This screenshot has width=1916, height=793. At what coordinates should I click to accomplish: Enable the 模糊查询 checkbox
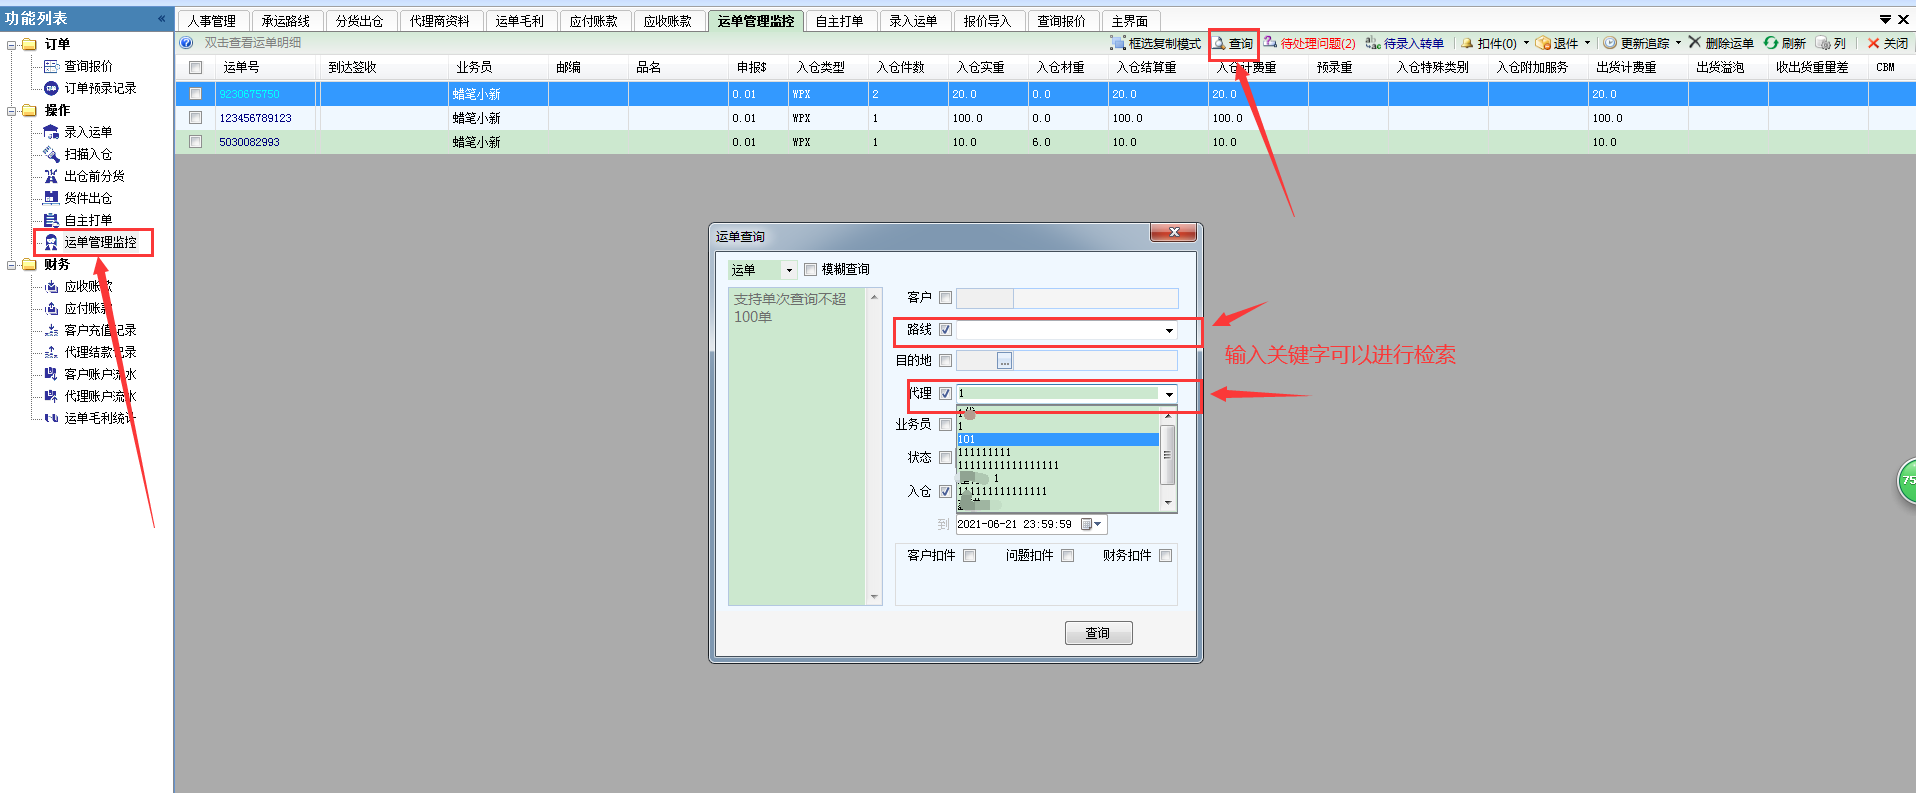[x=811, y=269]
